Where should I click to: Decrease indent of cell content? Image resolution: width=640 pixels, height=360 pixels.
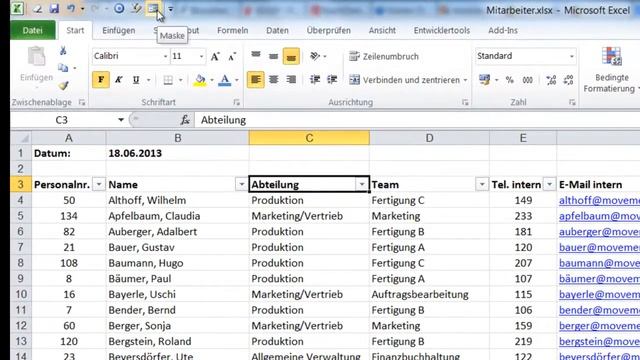pyautogui.click(x=315, y=80)
